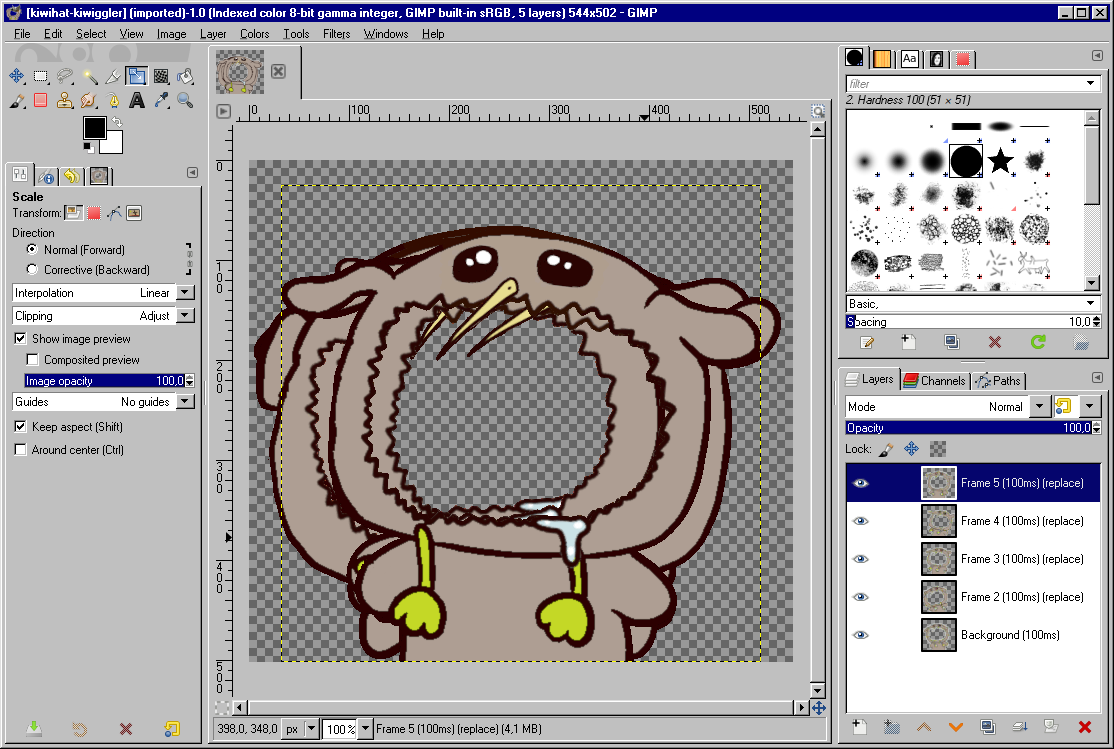Select the Eraser tool
The image size is (1114, 749).
41,100
